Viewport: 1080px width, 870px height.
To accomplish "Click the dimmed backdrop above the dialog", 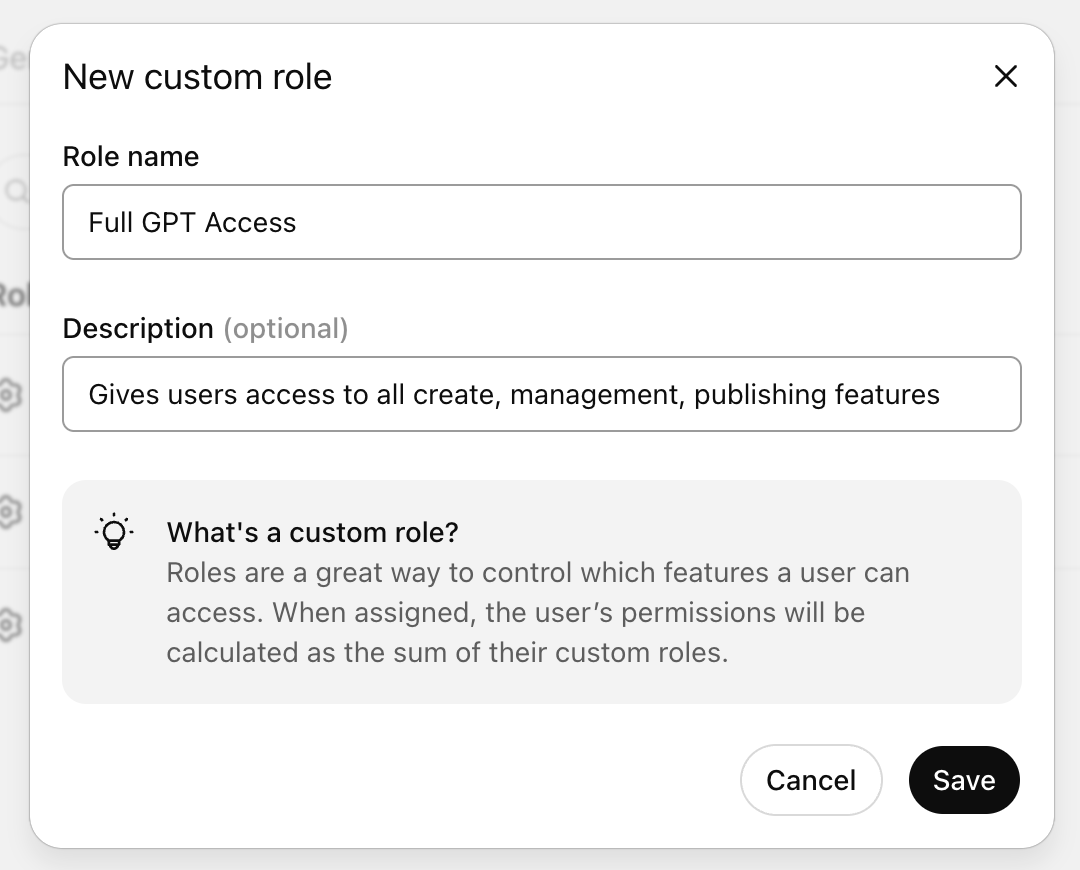I will coord(540,10).
